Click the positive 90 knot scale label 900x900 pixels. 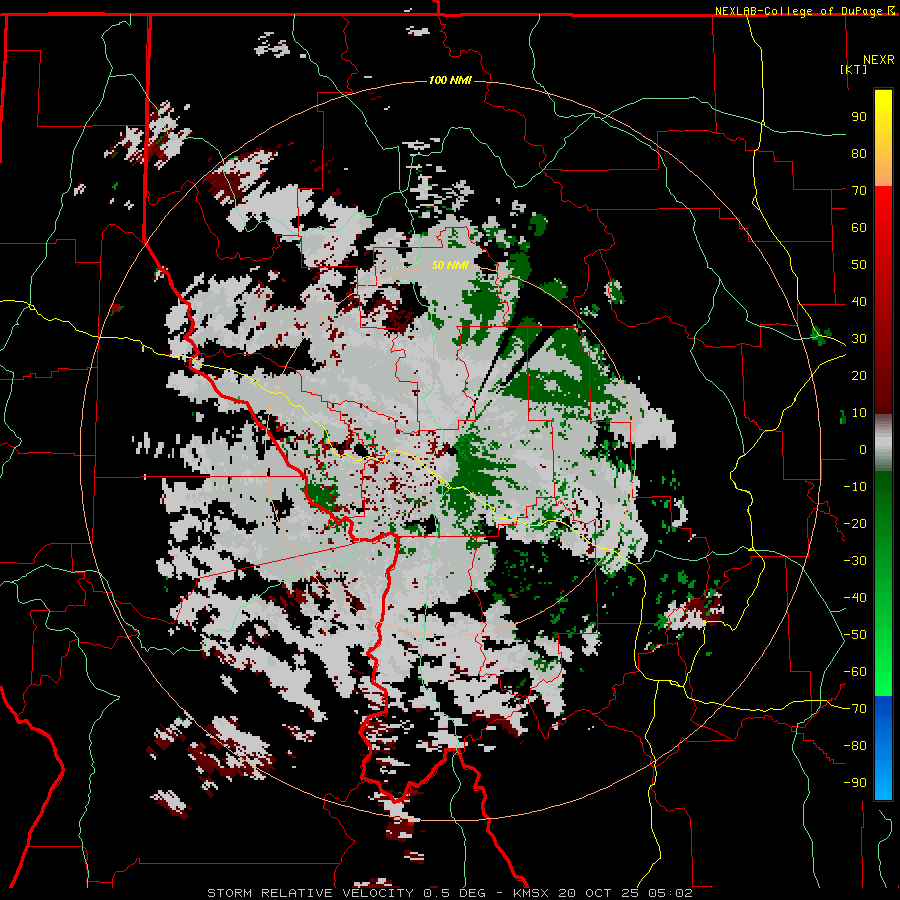[x=859, y=117]
